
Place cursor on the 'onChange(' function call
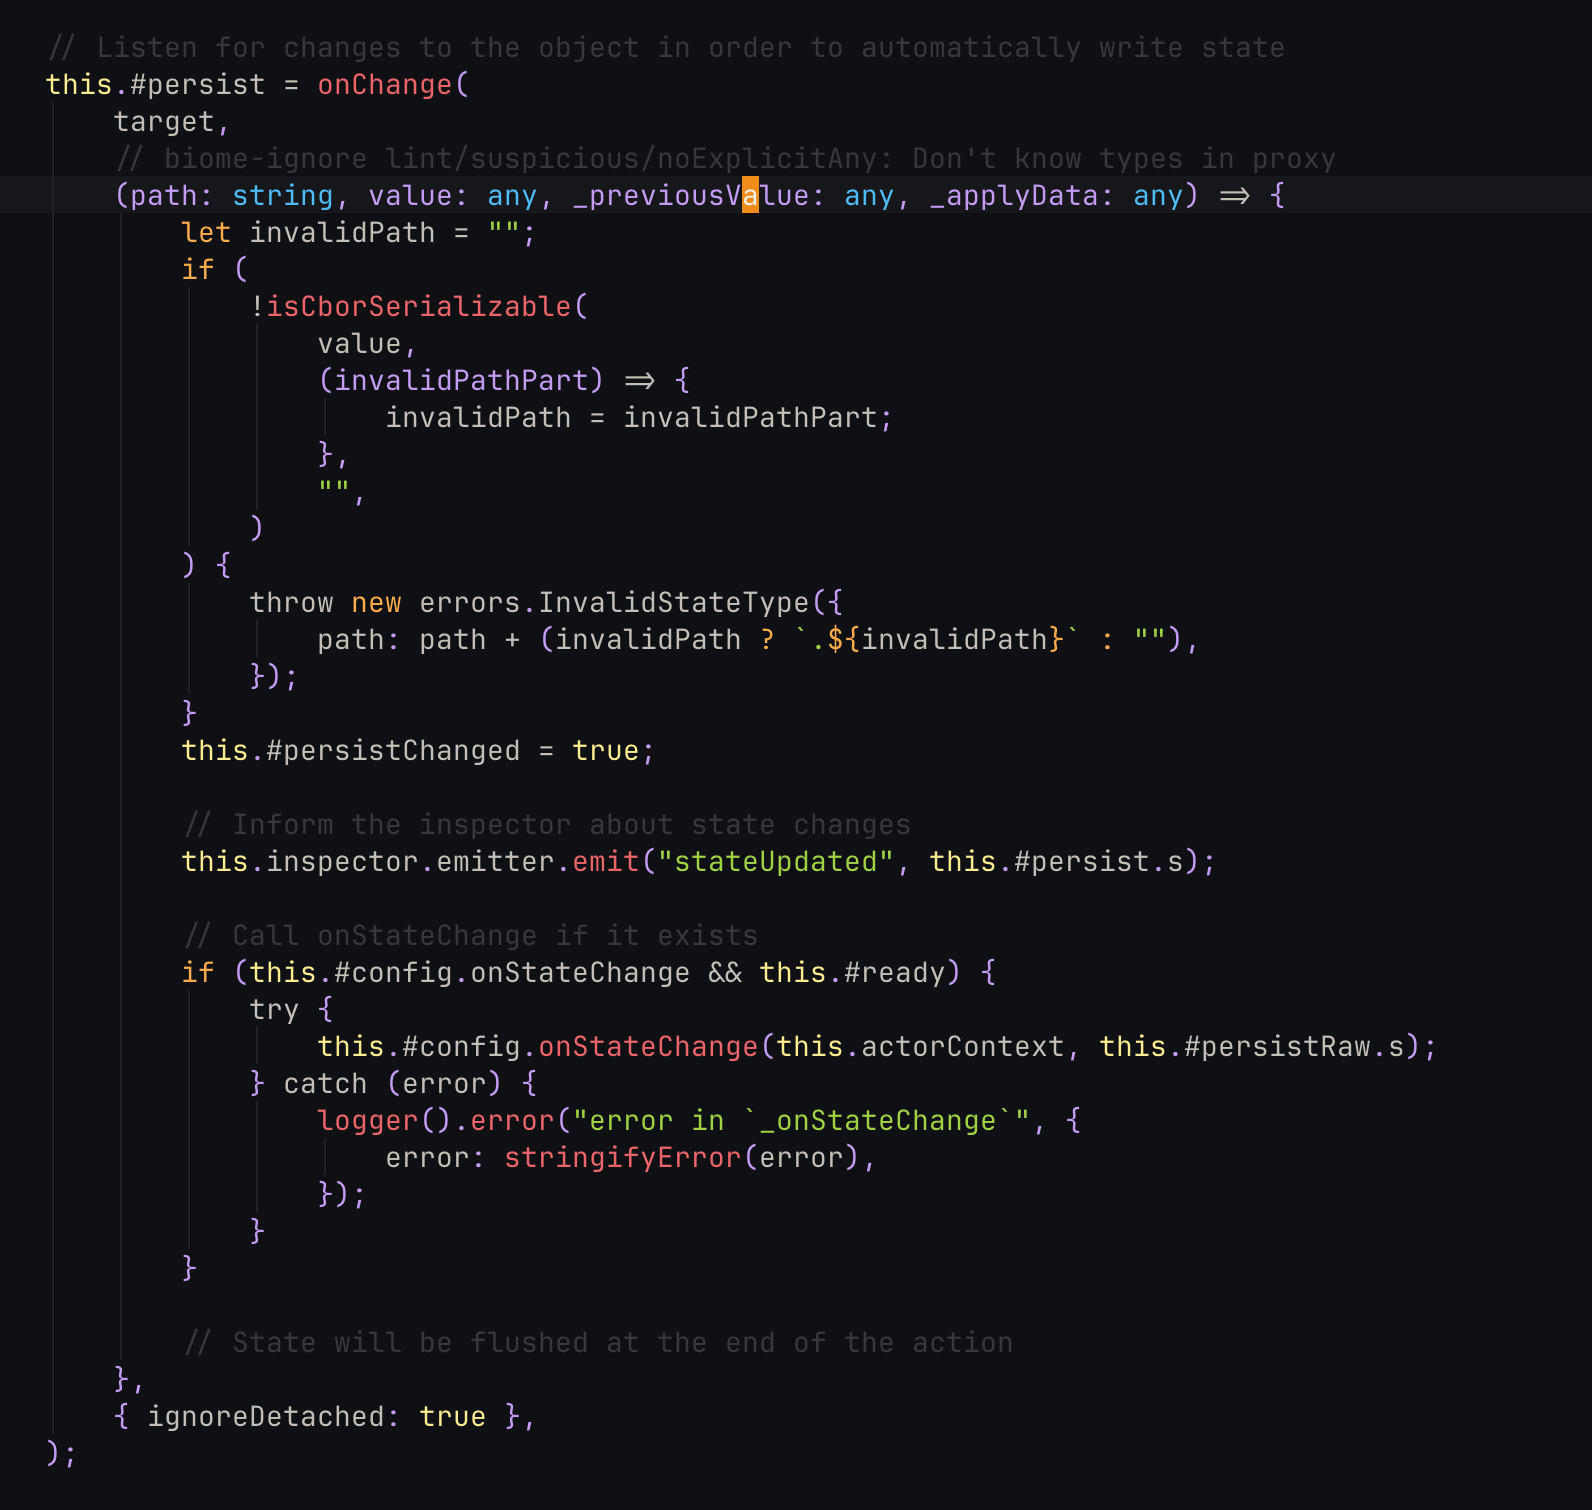(x=393, y=85)
